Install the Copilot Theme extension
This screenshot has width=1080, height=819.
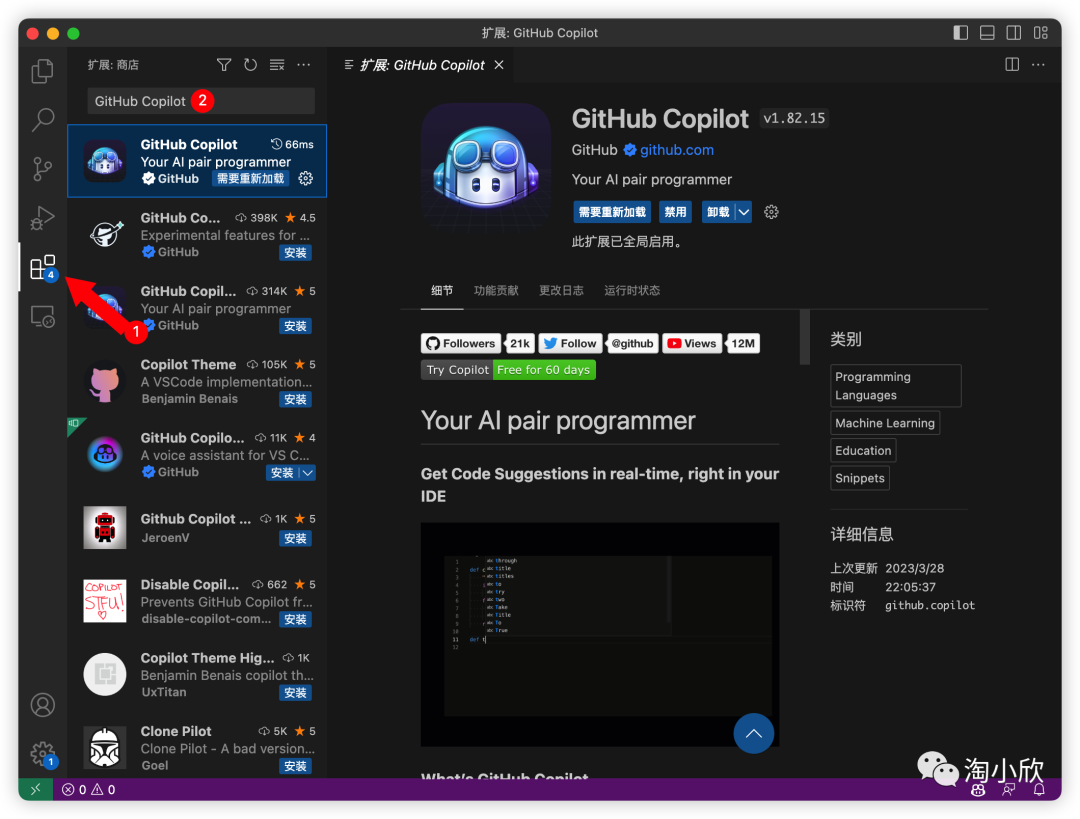pos(295,400)
